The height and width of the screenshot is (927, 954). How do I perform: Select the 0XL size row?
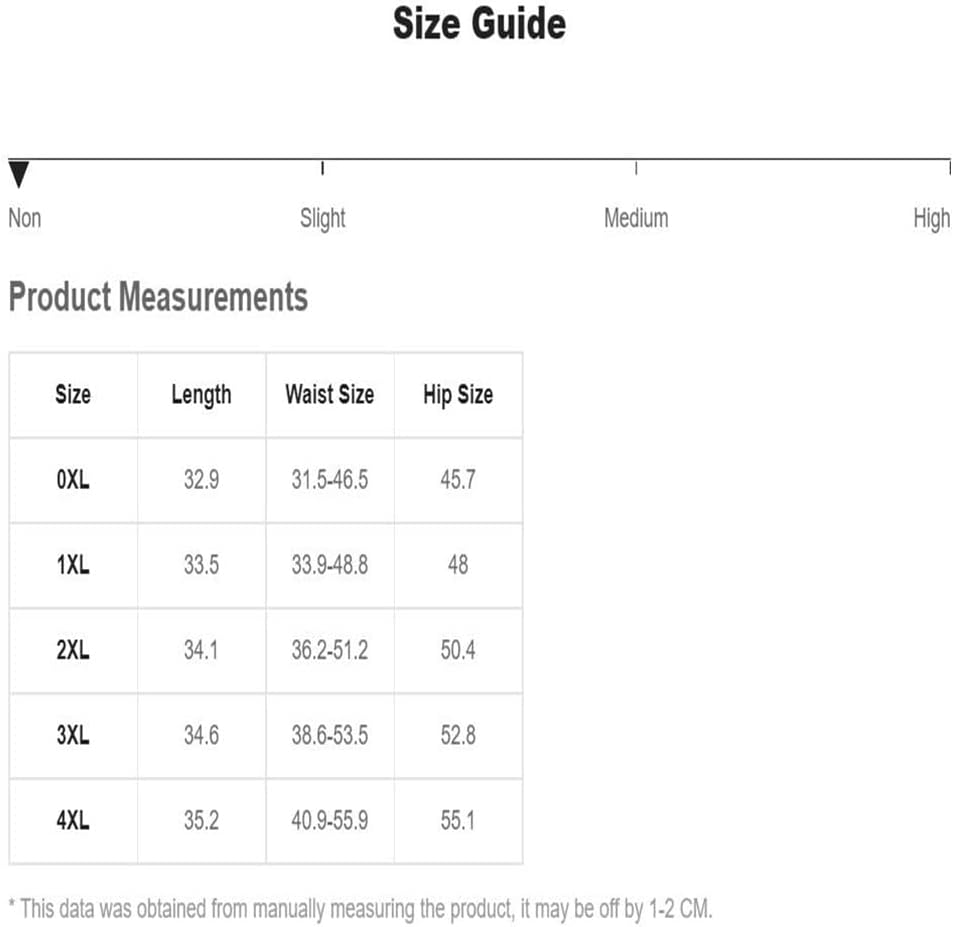[x=73, y=480]
